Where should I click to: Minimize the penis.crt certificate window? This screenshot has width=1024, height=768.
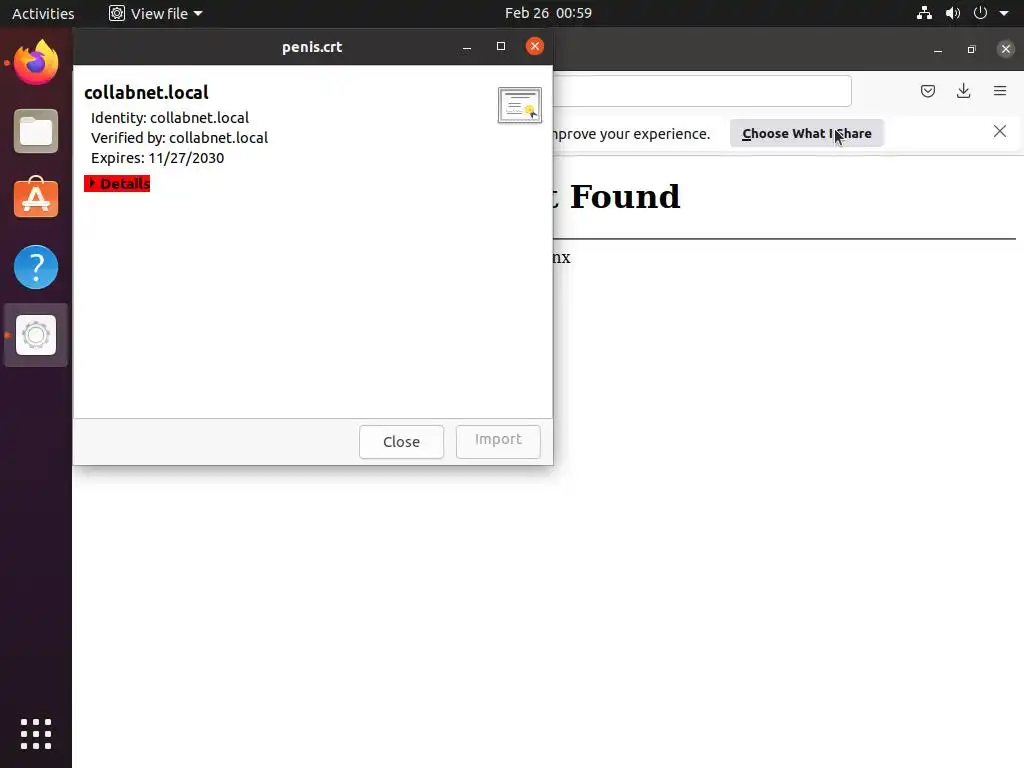pyautogui.click(x=467, y=47)
